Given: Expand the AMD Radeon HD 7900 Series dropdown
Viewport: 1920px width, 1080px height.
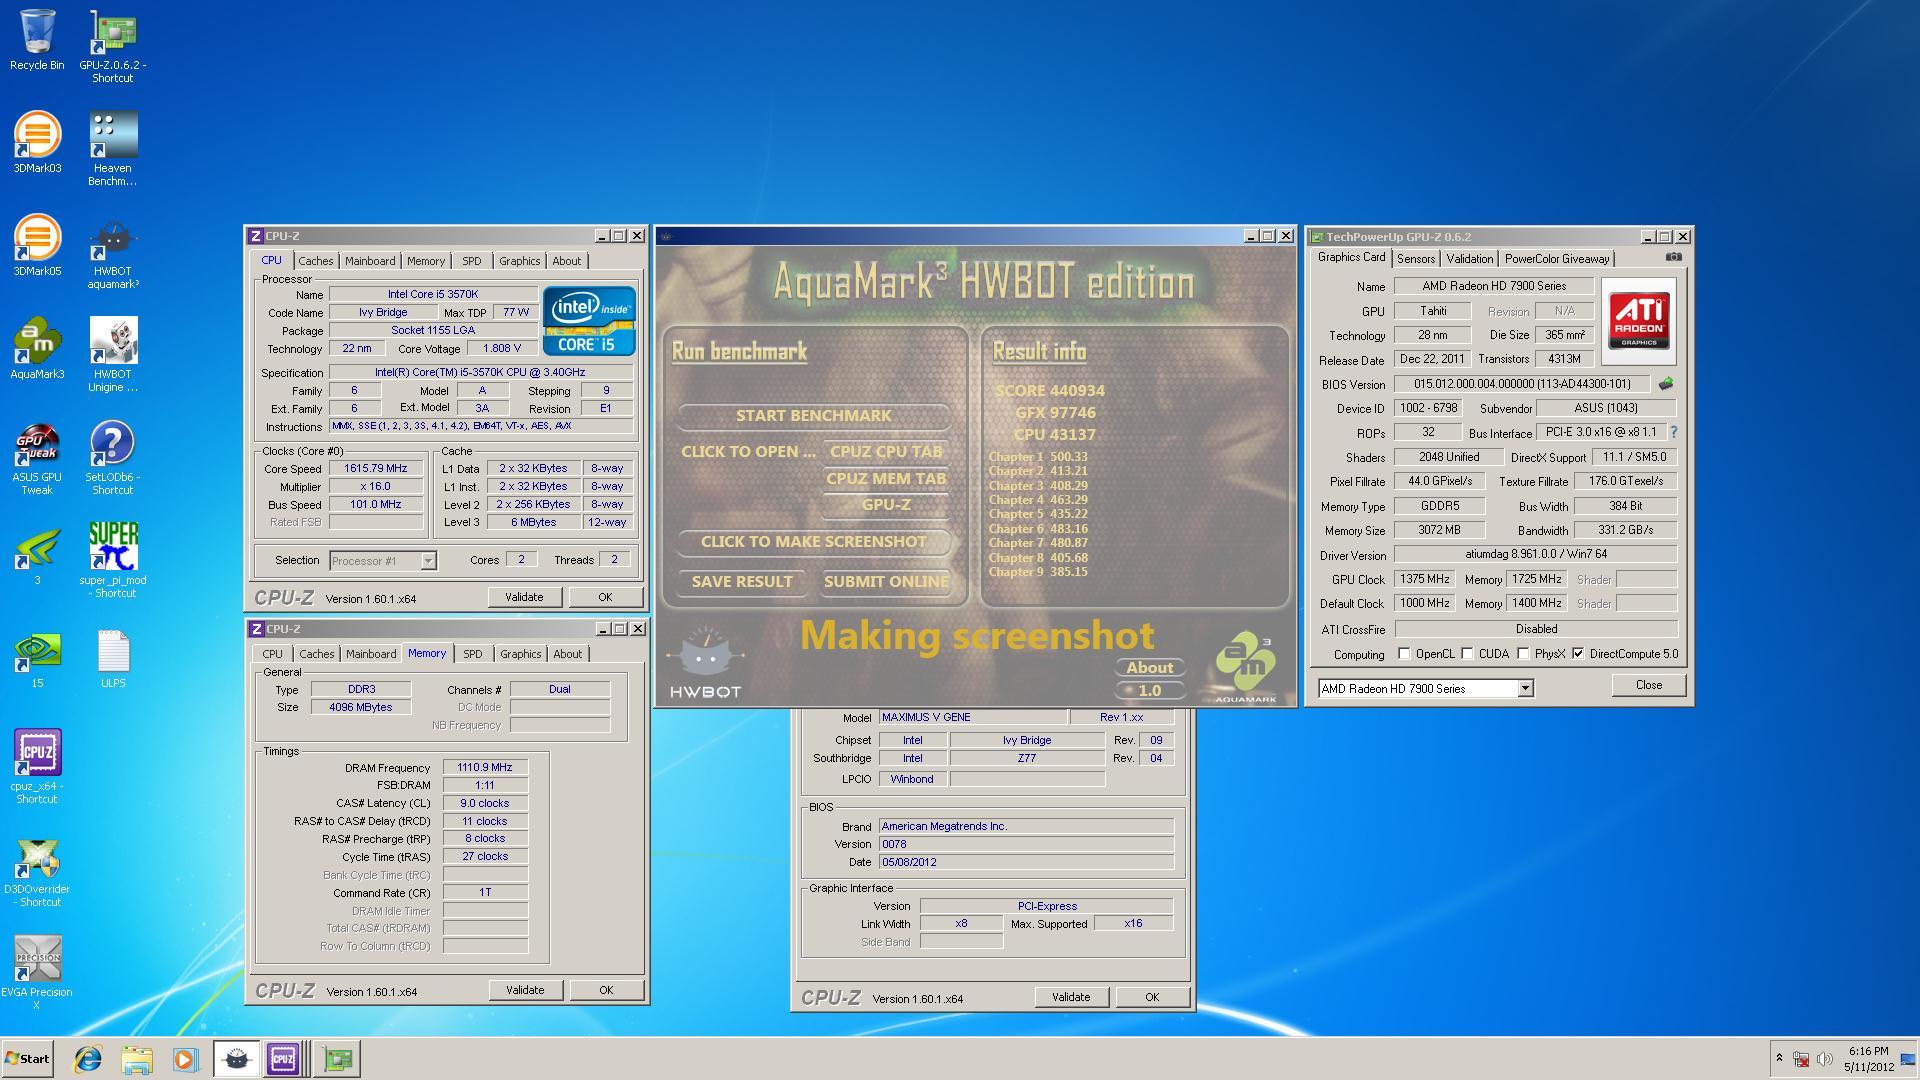Looking at the screenshot, I should pyautogui.click(x=1525, y=688).
